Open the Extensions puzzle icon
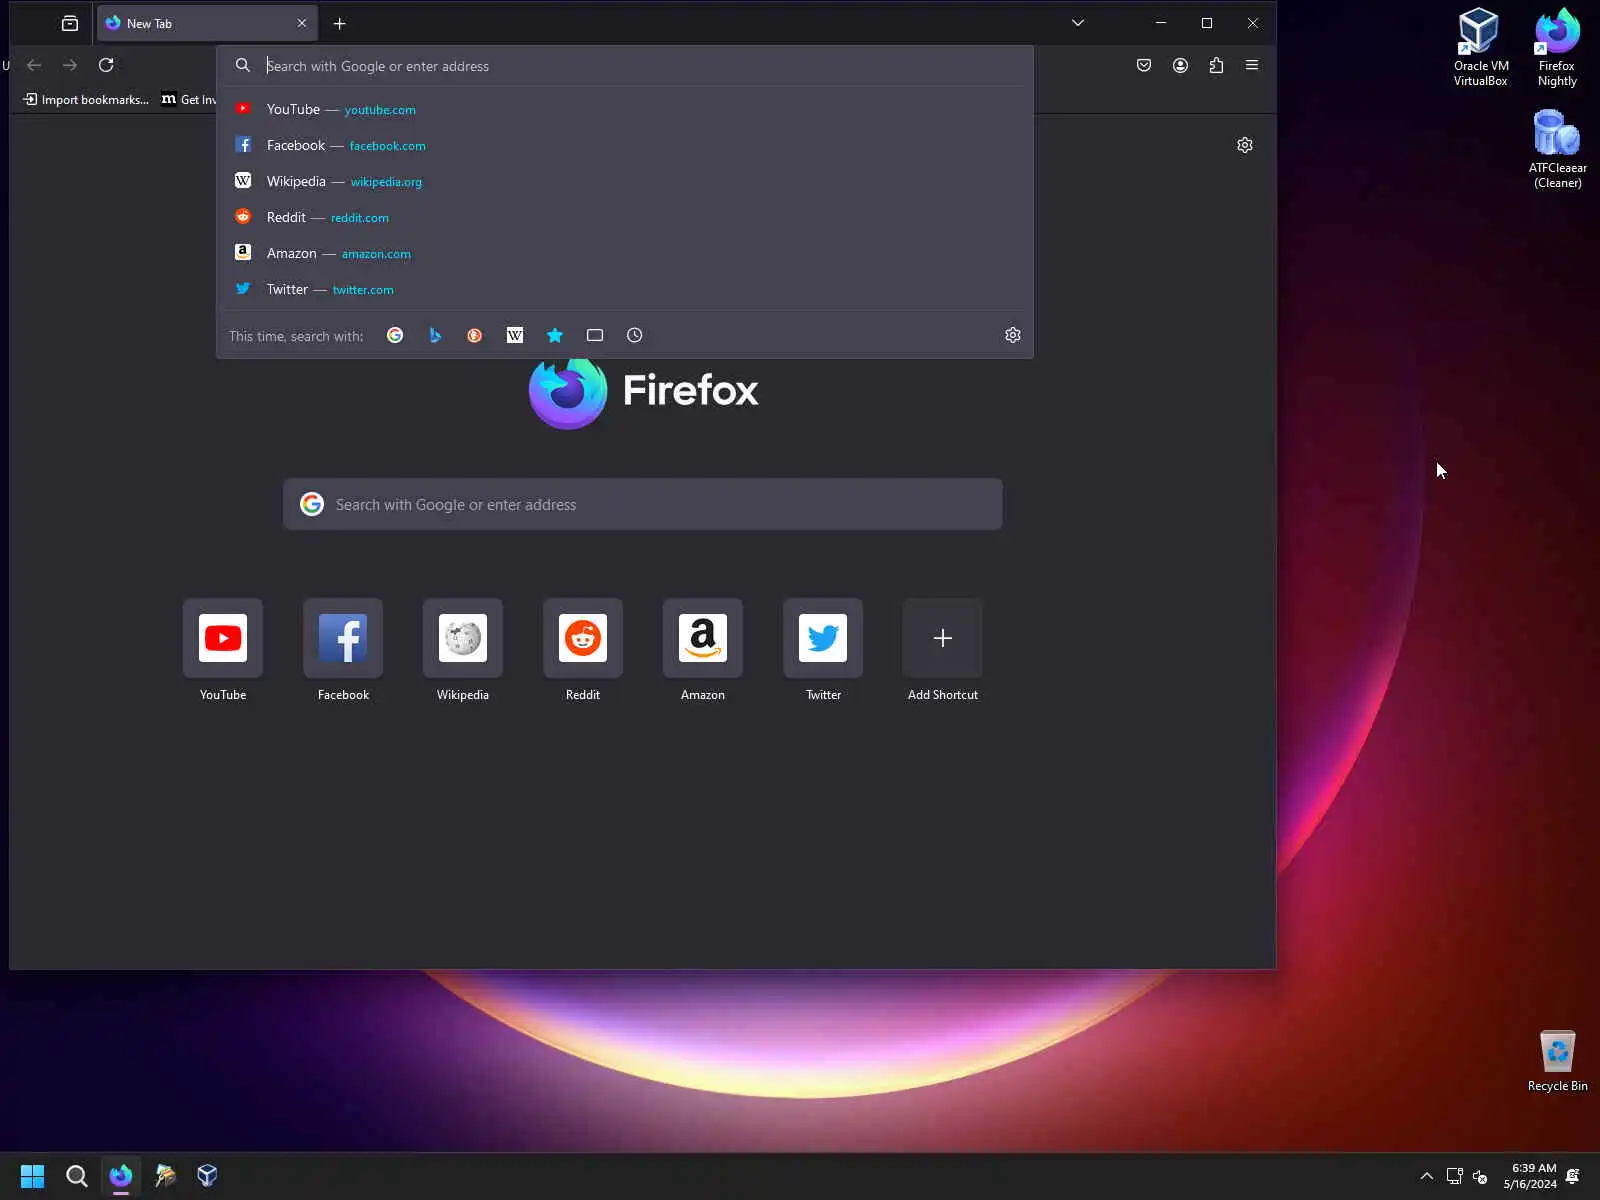The image size is (1600, 1200). tap(1216, 65)
